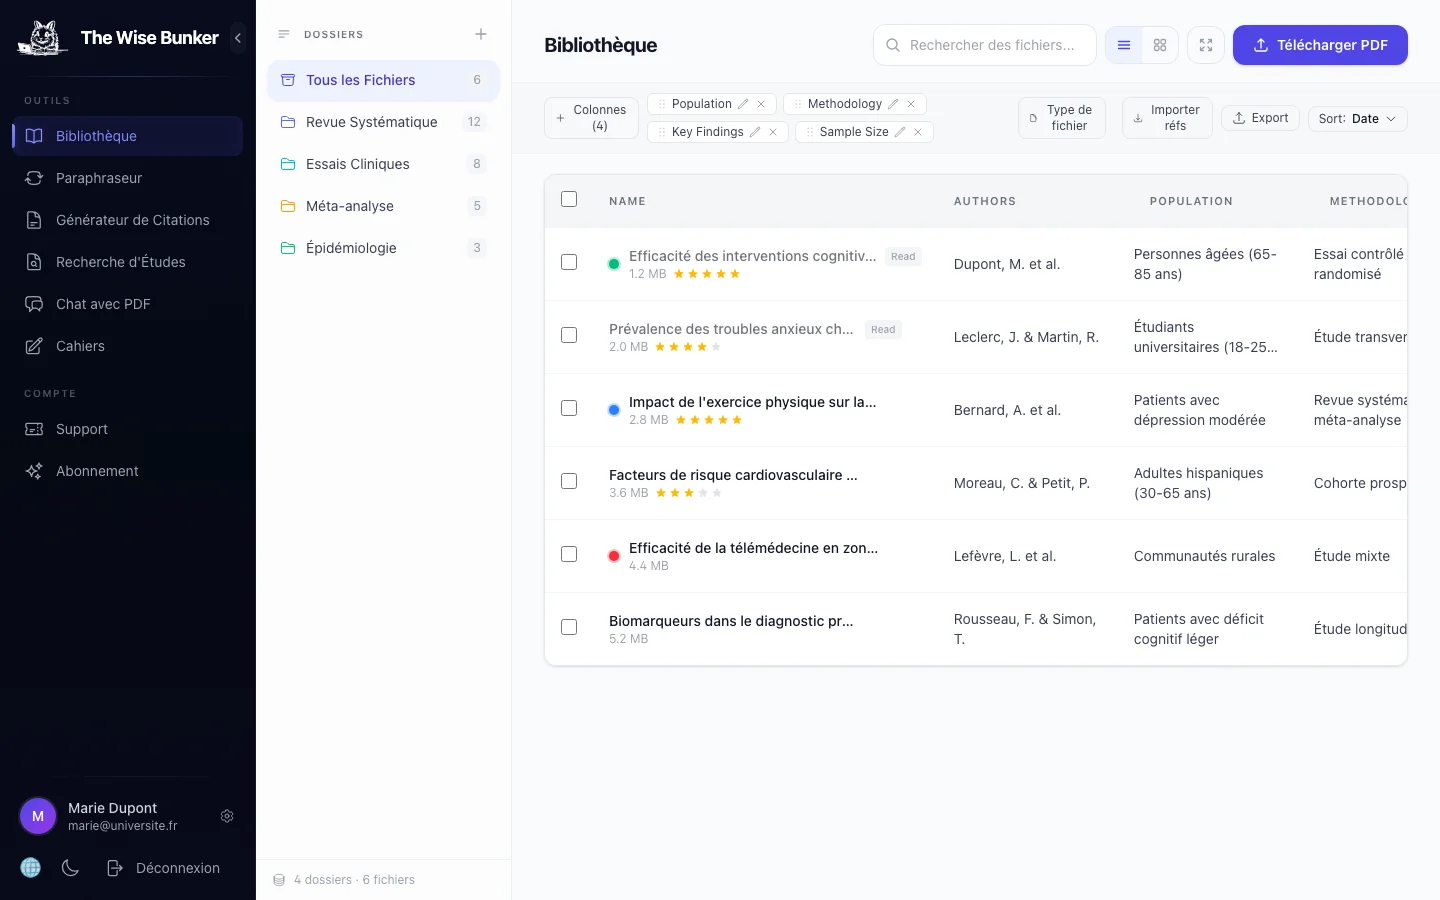Open the Essais Cliniques folder
Viewport: 1440px width, 900px height.
(x=357, y=164)
